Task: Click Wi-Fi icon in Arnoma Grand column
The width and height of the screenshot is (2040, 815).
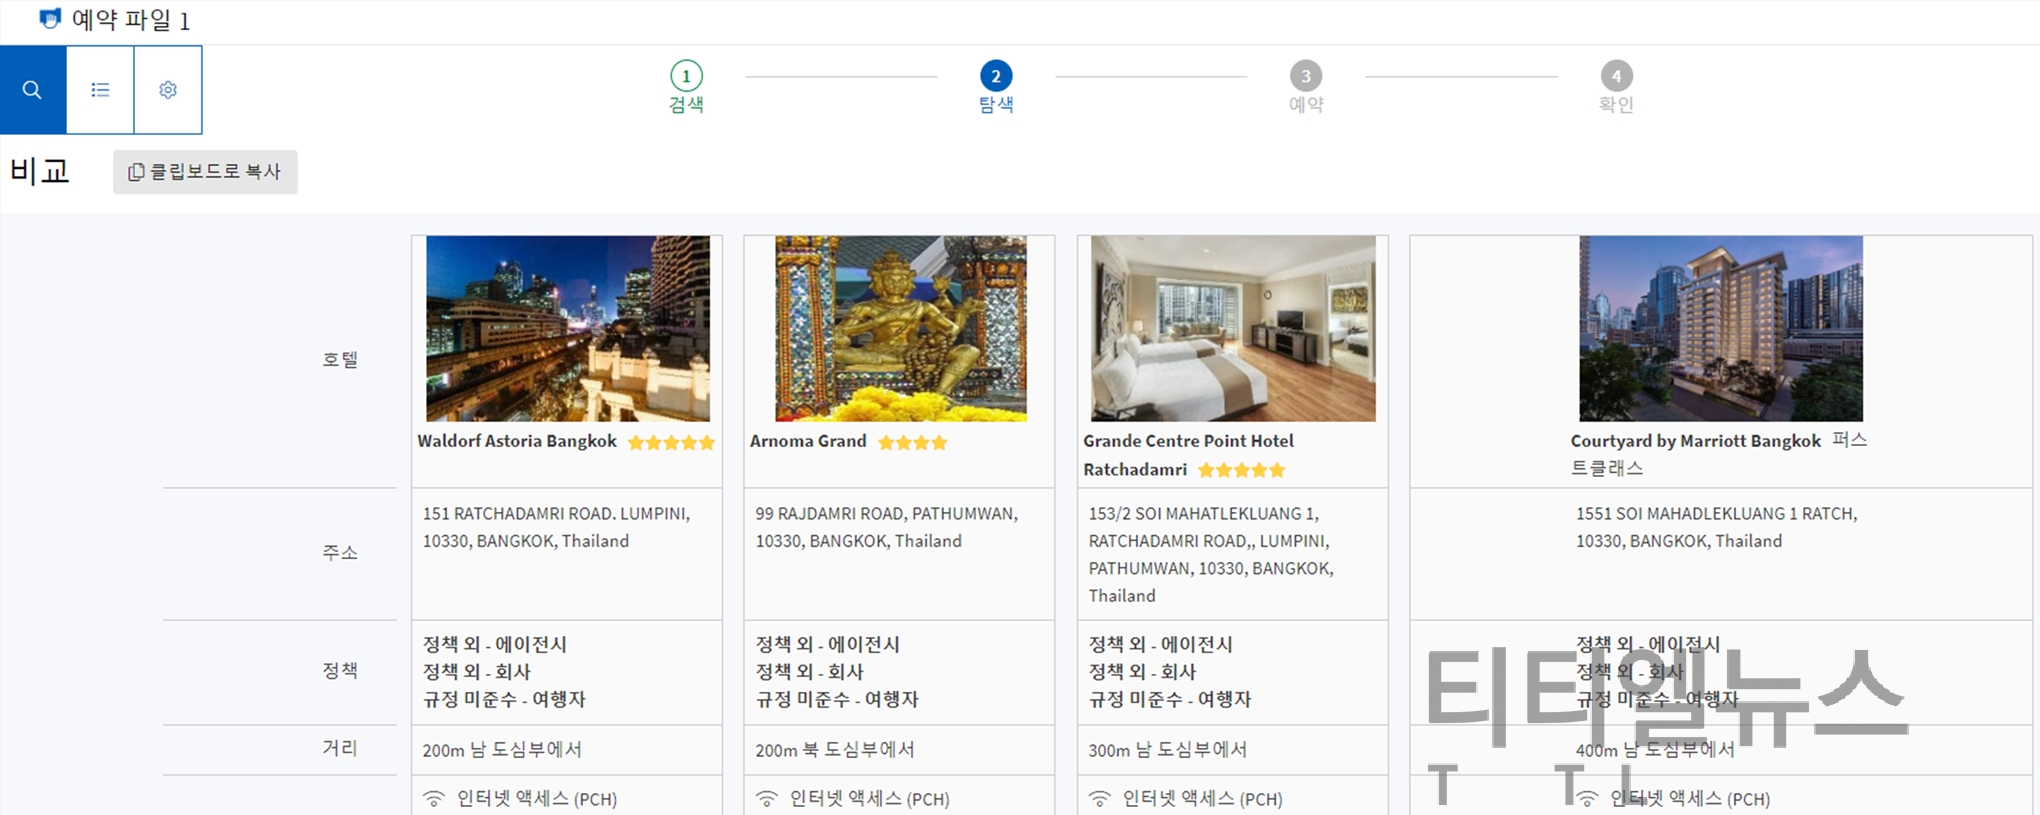Action: 766,799
